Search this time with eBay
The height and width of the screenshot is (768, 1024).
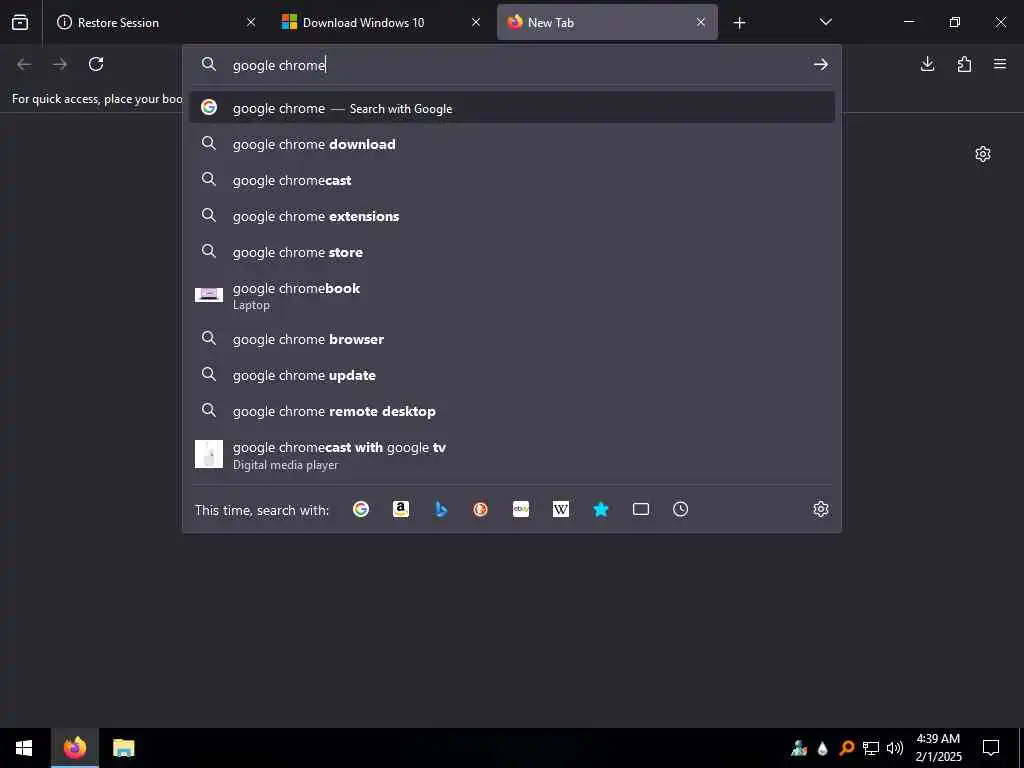(520, 509)
